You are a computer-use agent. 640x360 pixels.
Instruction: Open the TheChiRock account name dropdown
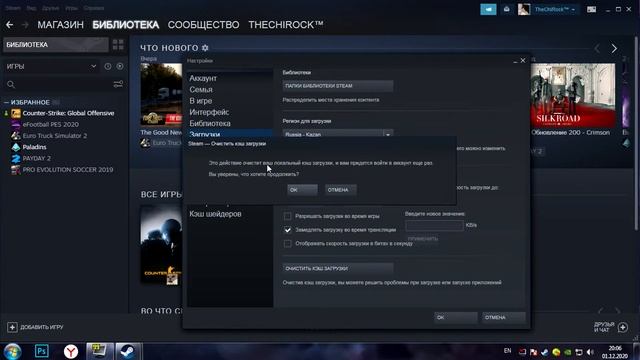pyautogui.click(x=555, y=9)
